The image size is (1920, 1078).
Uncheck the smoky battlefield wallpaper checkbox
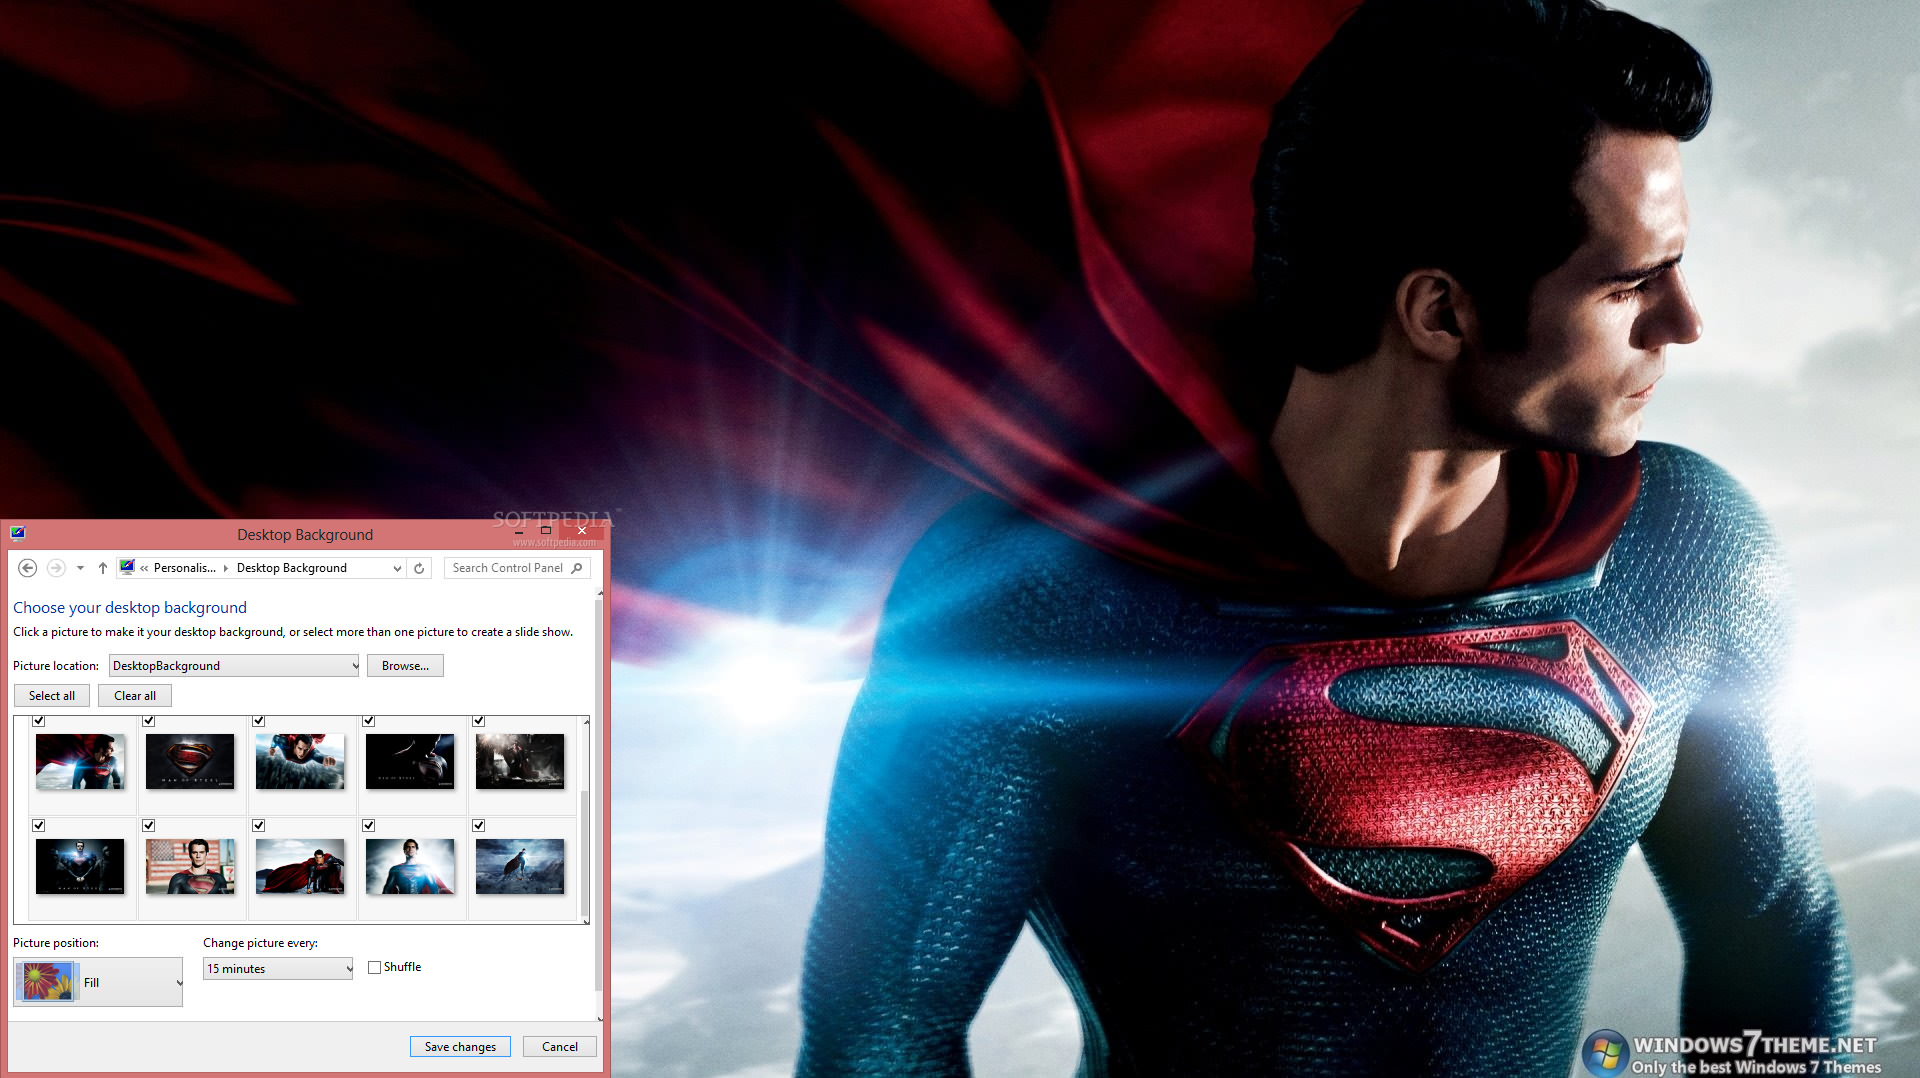479,721
